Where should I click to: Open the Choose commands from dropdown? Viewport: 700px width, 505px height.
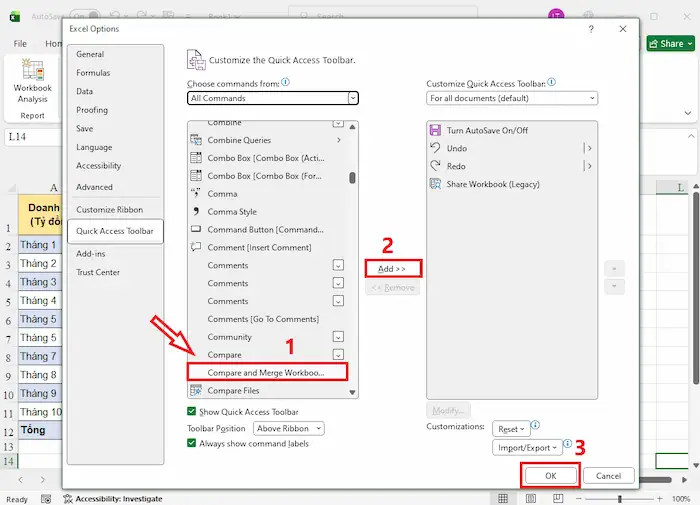click(x=273, y=98)
